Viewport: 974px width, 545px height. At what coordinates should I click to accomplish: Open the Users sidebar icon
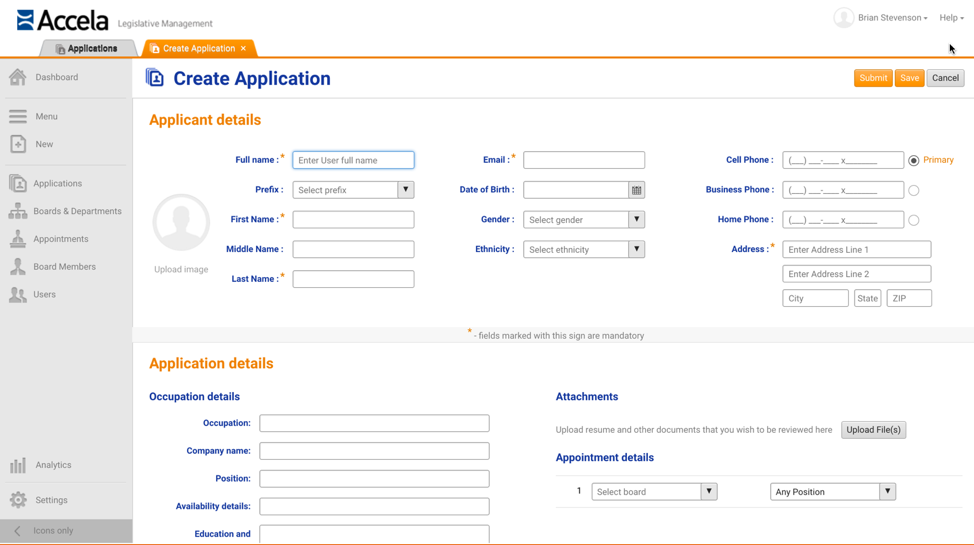pyautogui.click(x=18, y=295)
